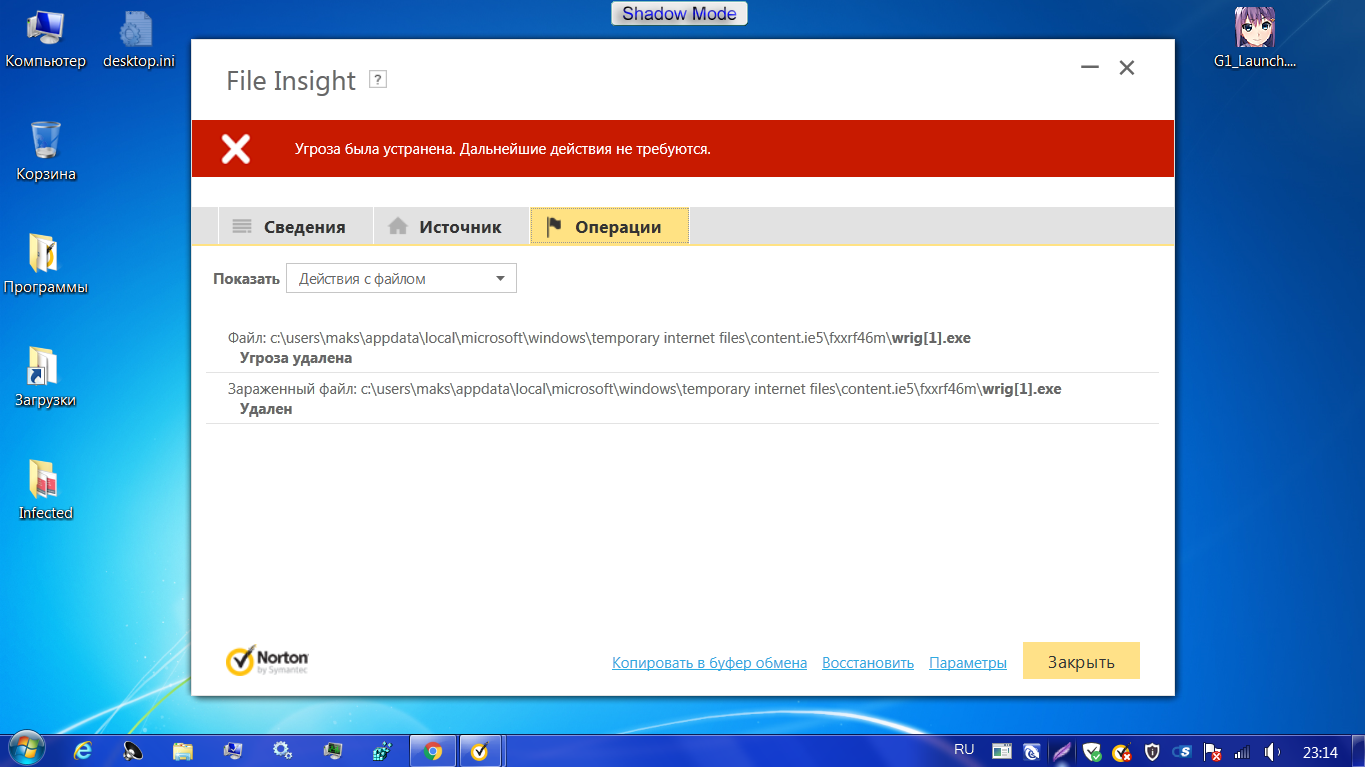Screen dimensions: 1365x767
Task: Open the volume speaker tray icon
Action: point(1272,751)
